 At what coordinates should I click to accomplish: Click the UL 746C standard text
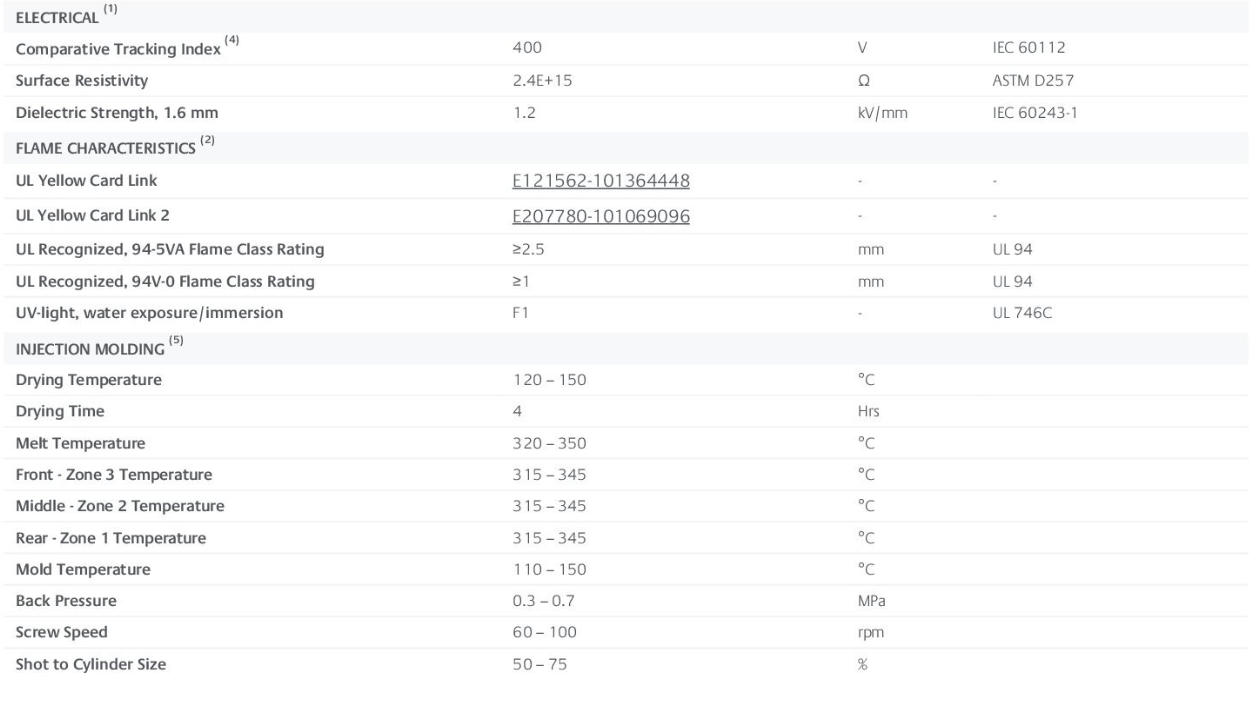[x=1009, y=313]
